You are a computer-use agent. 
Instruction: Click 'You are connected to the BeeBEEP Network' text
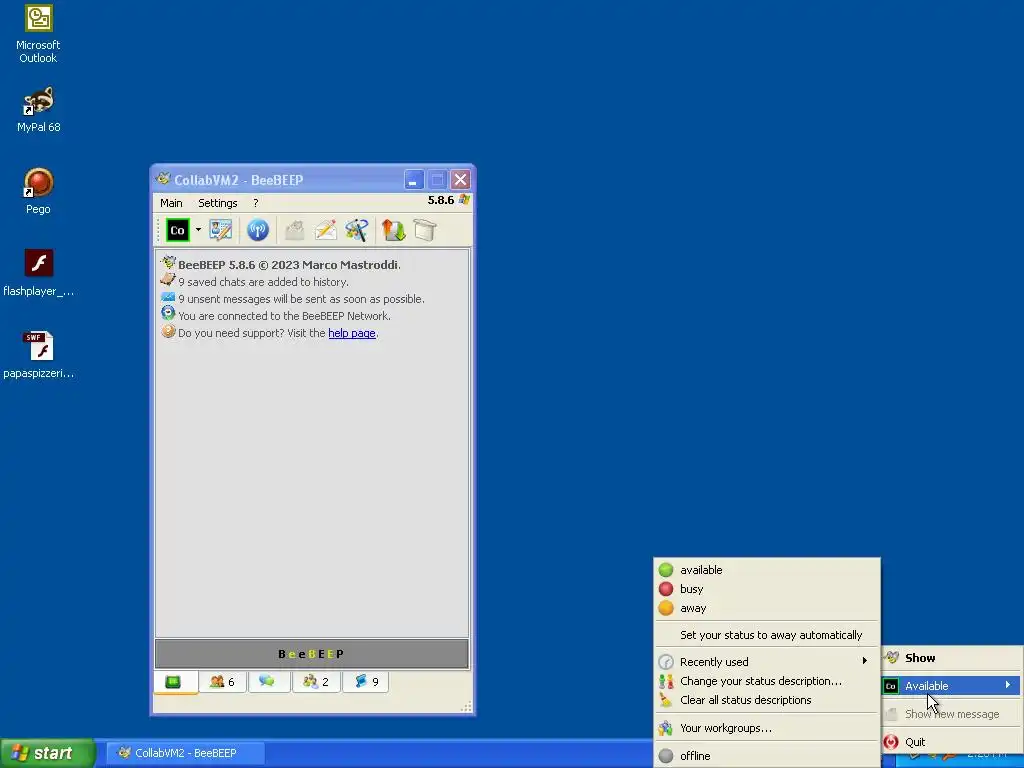[x=284, y=316]
